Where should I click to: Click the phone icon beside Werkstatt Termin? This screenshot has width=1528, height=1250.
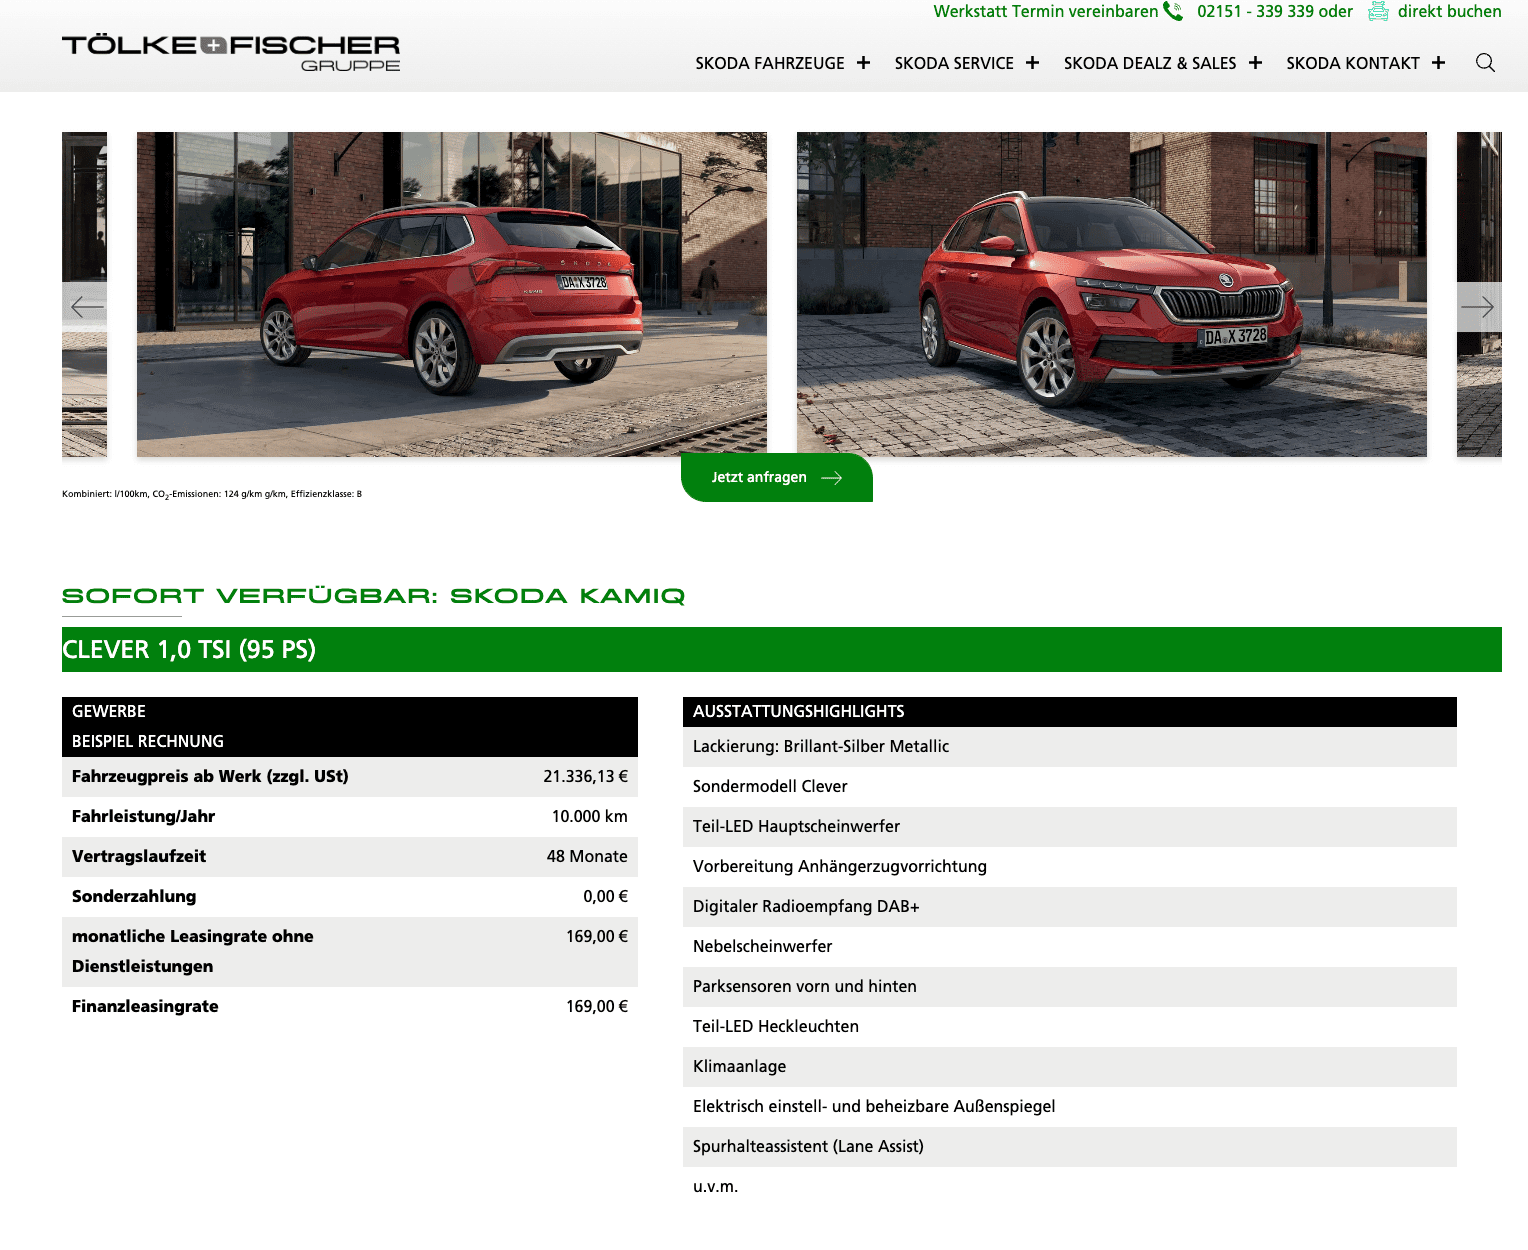tap(1173, 12)
